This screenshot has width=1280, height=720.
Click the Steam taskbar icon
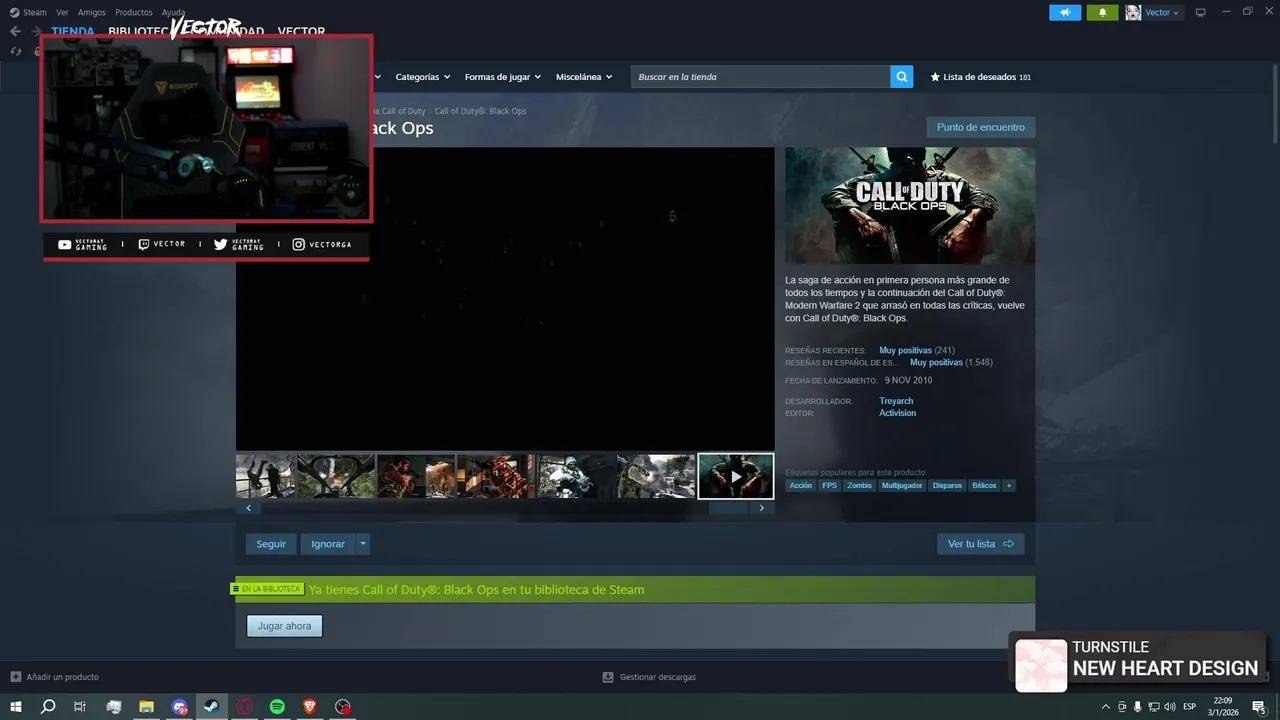click(x=212, y=707)
